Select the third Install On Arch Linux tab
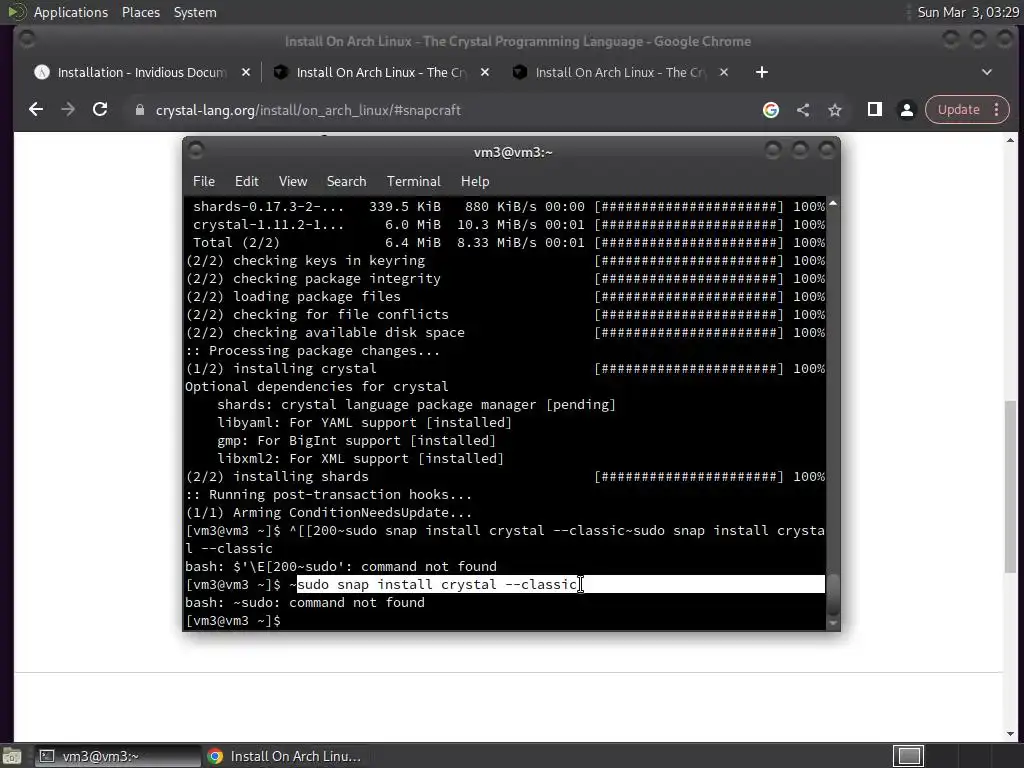 [x=620, y=72]
